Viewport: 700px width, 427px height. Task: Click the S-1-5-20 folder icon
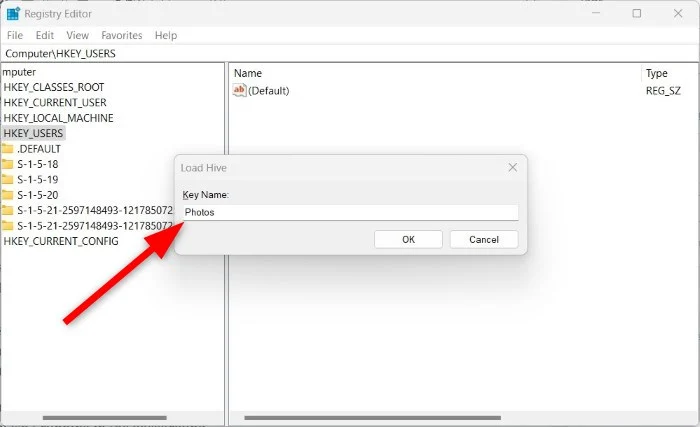7,195
